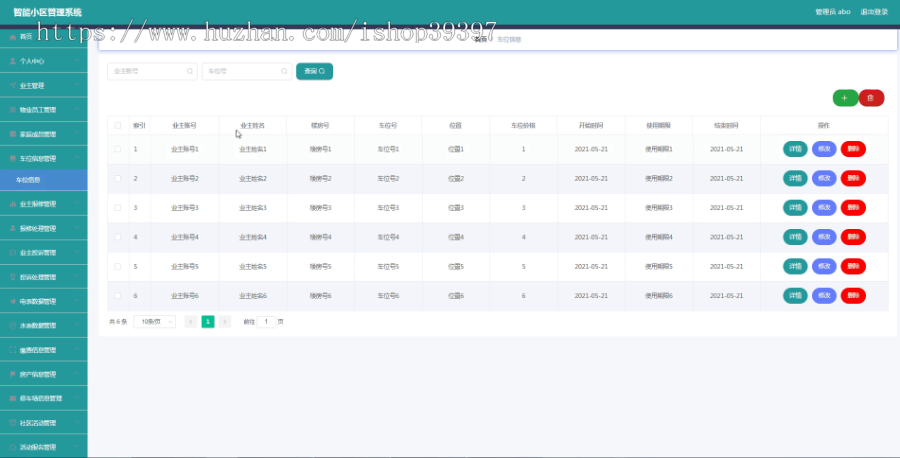900x458 pixels.
Task: Click the envelope icon beside 社区活动管理
Action: (13, 422)
